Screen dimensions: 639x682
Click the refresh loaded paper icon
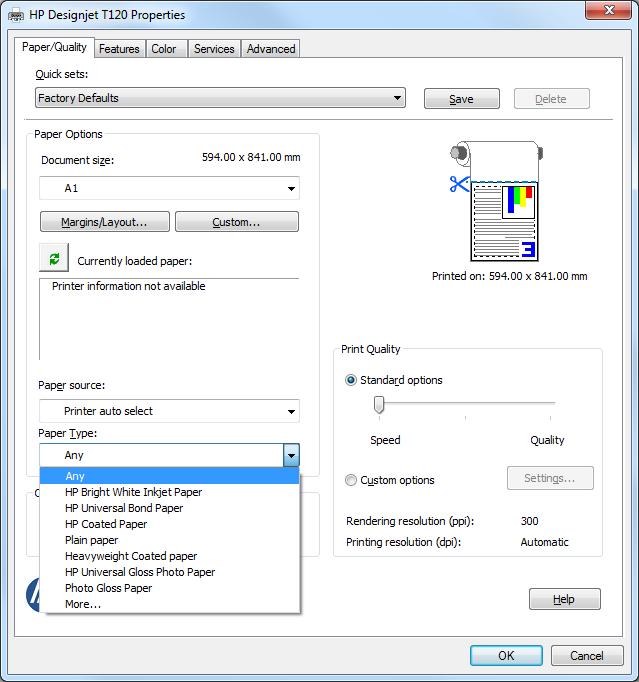tap(54, 258)
